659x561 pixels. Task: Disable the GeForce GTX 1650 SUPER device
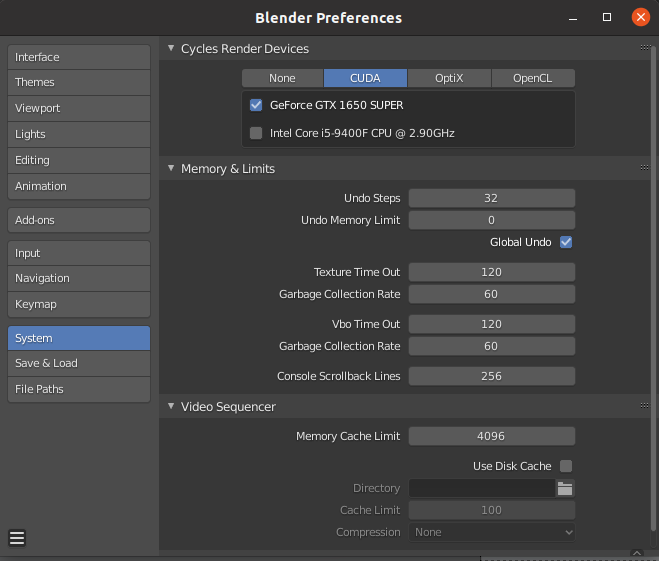pyautogui.click(x=256, y=105)
